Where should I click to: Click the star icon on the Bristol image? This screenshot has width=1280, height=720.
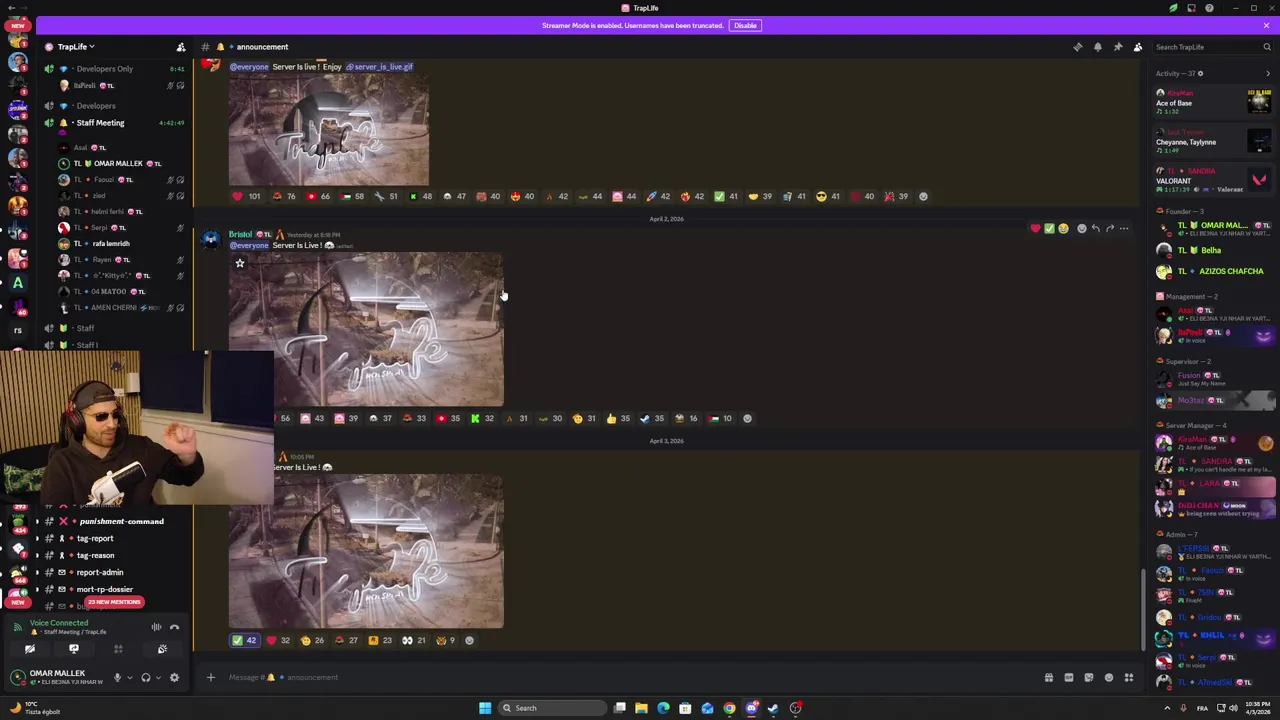[240, 263]
